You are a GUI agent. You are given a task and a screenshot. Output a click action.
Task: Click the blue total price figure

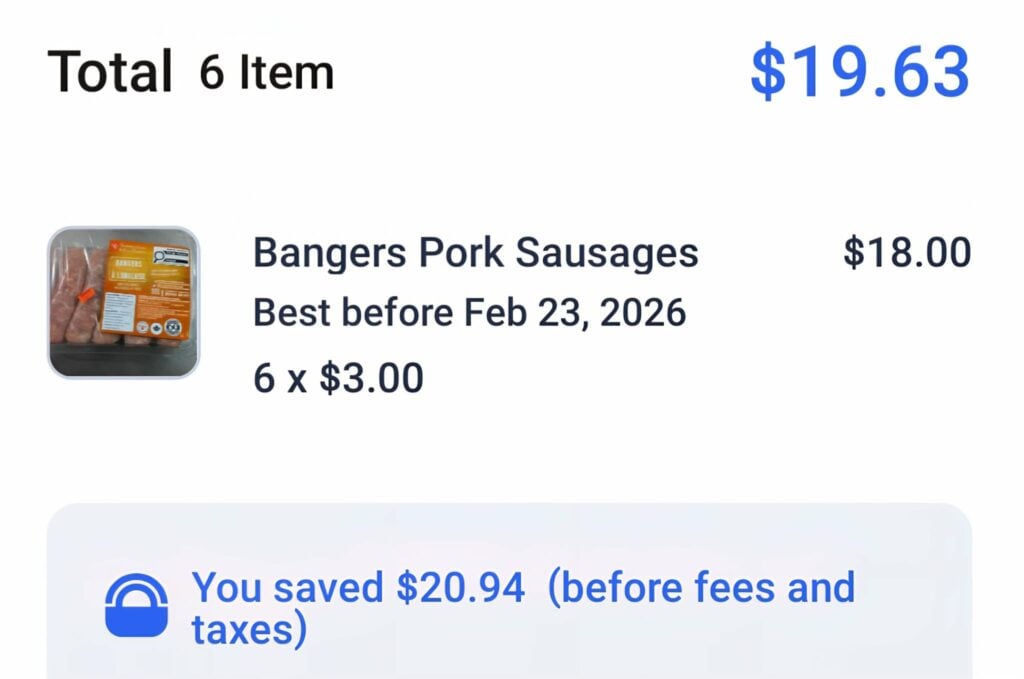864,70
